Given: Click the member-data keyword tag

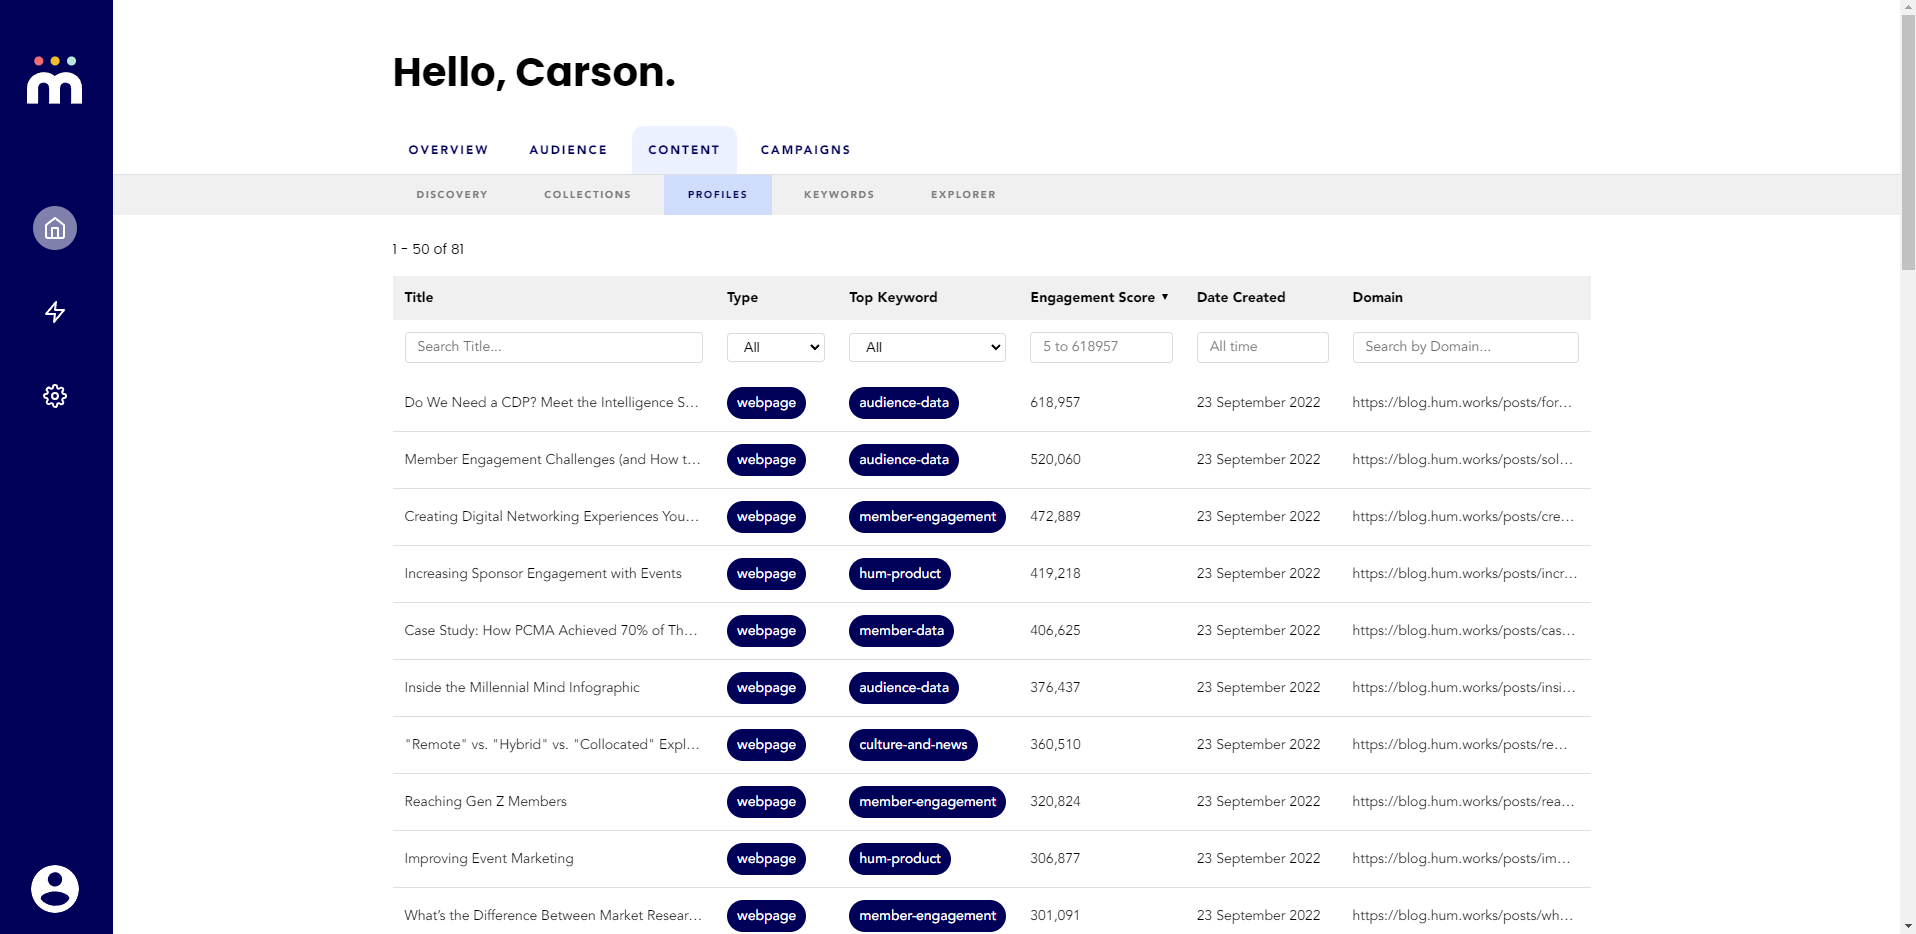Looking at the screenshot, I should click(x=901, y=631).
